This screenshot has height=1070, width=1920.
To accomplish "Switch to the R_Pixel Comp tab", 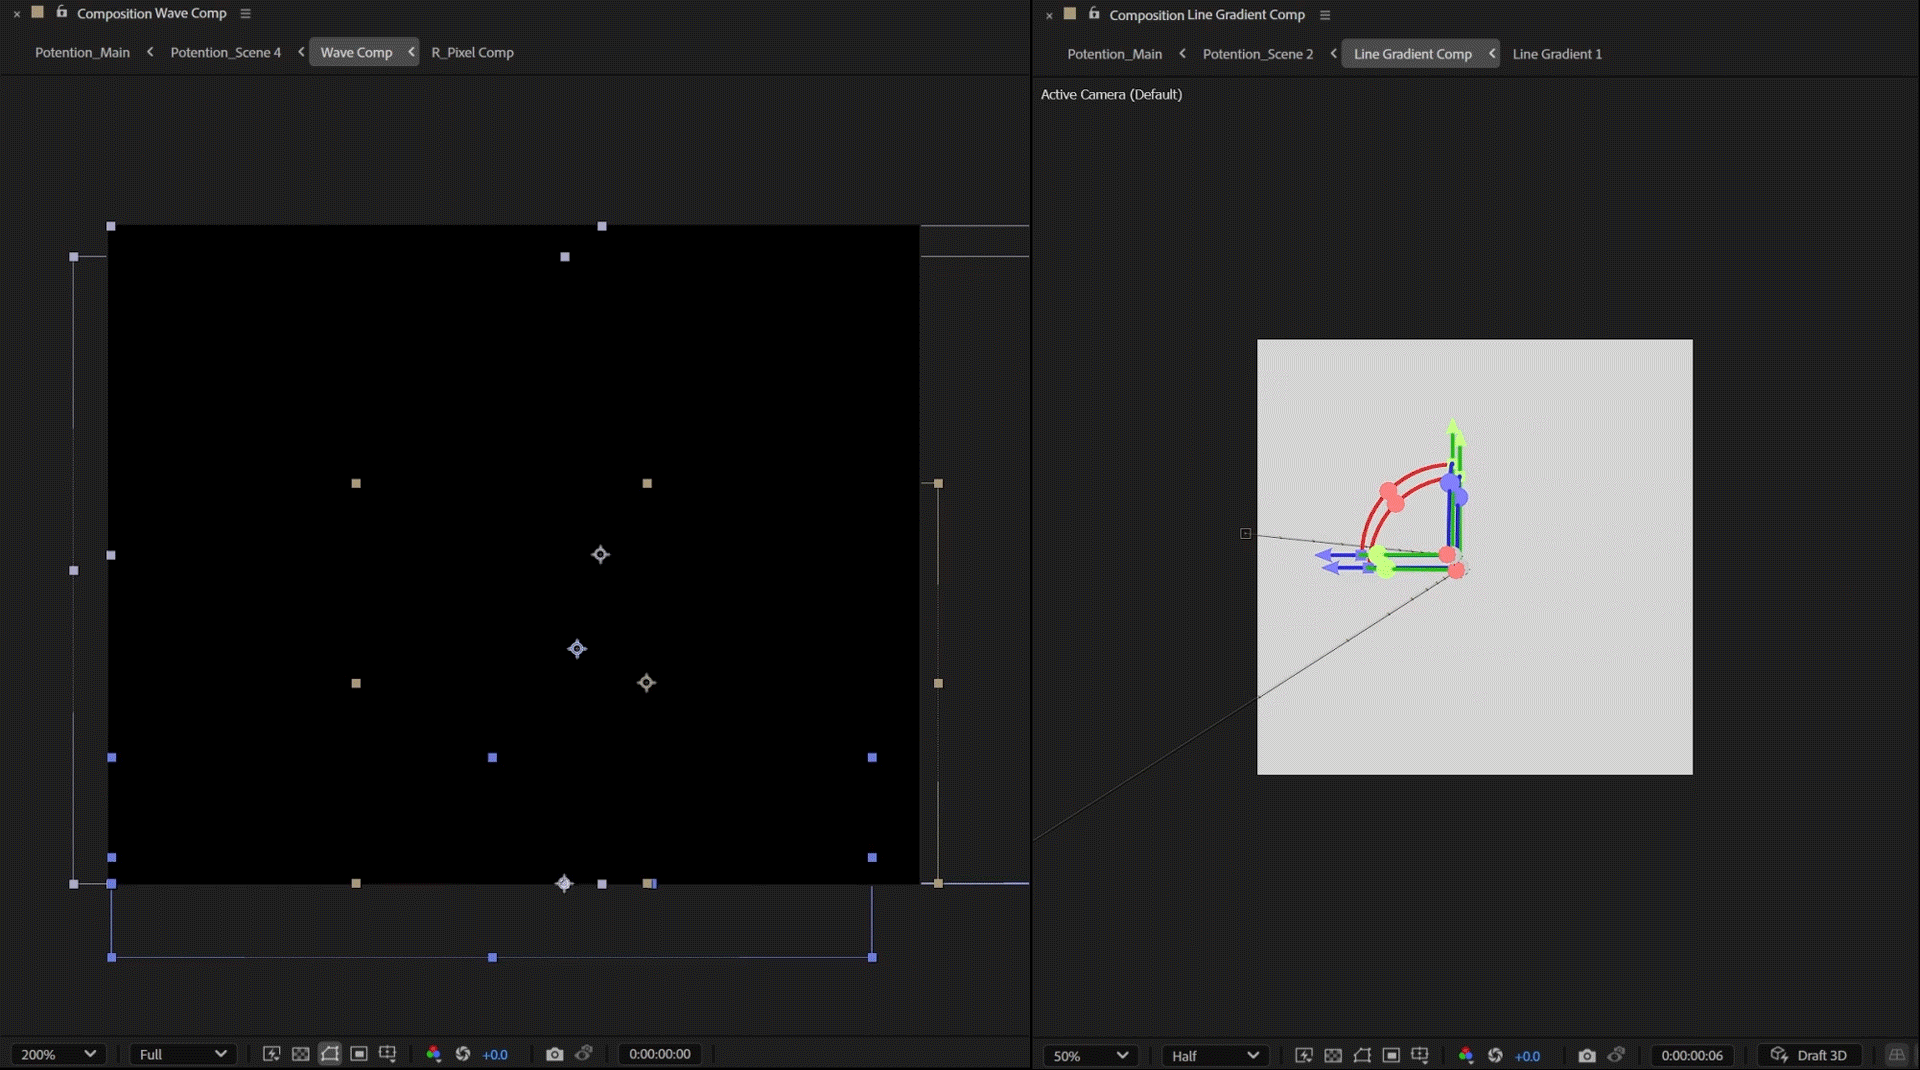I will 472,52.
